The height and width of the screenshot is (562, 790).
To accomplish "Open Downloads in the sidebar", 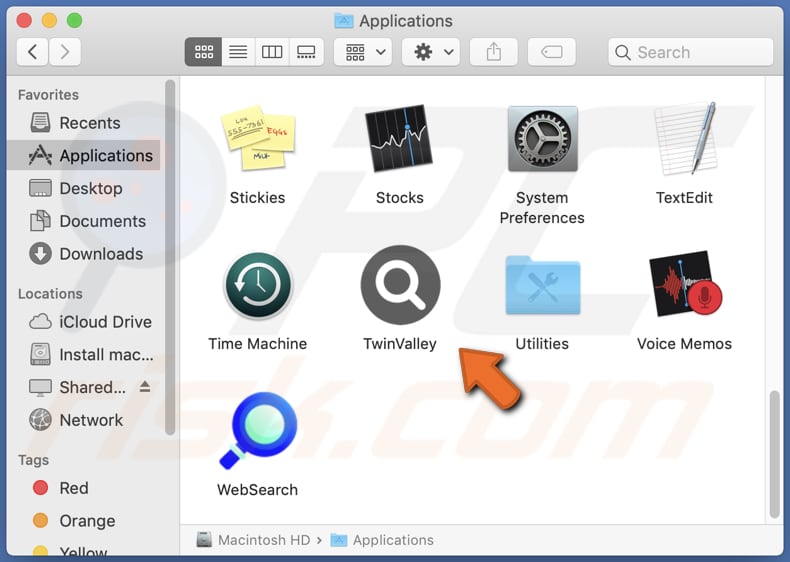I will [x=84, y=254].
